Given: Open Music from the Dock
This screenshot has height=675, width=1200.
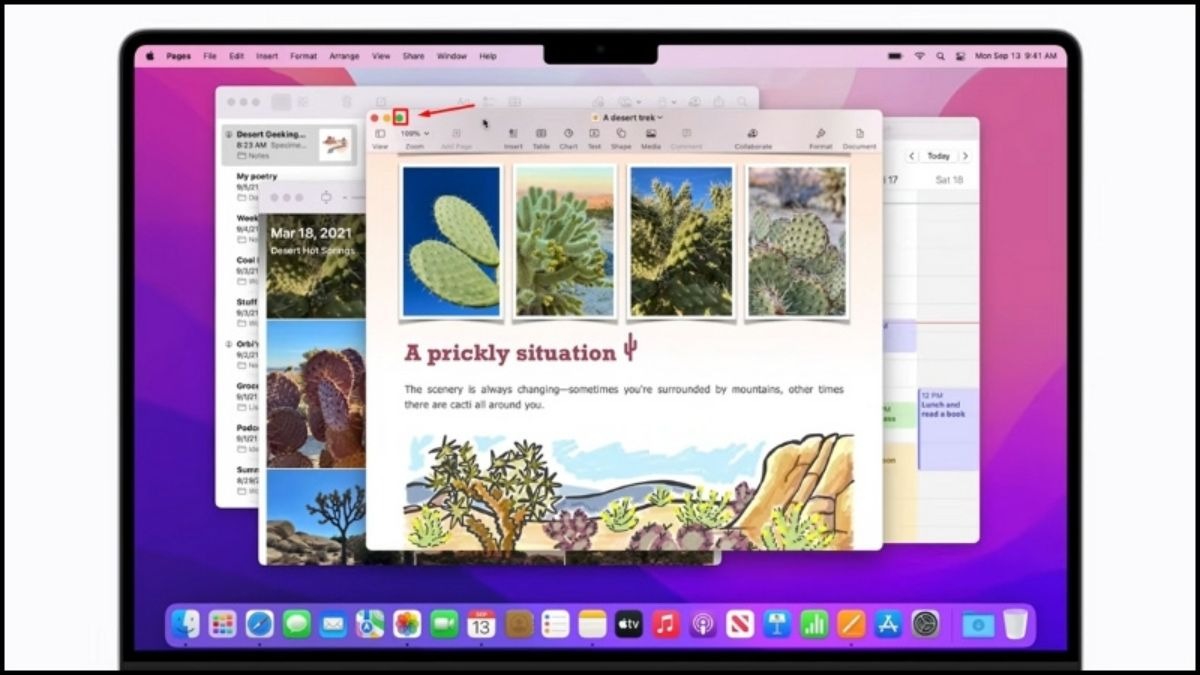Looking at the screenshot, I should click(x=665, y=624).
